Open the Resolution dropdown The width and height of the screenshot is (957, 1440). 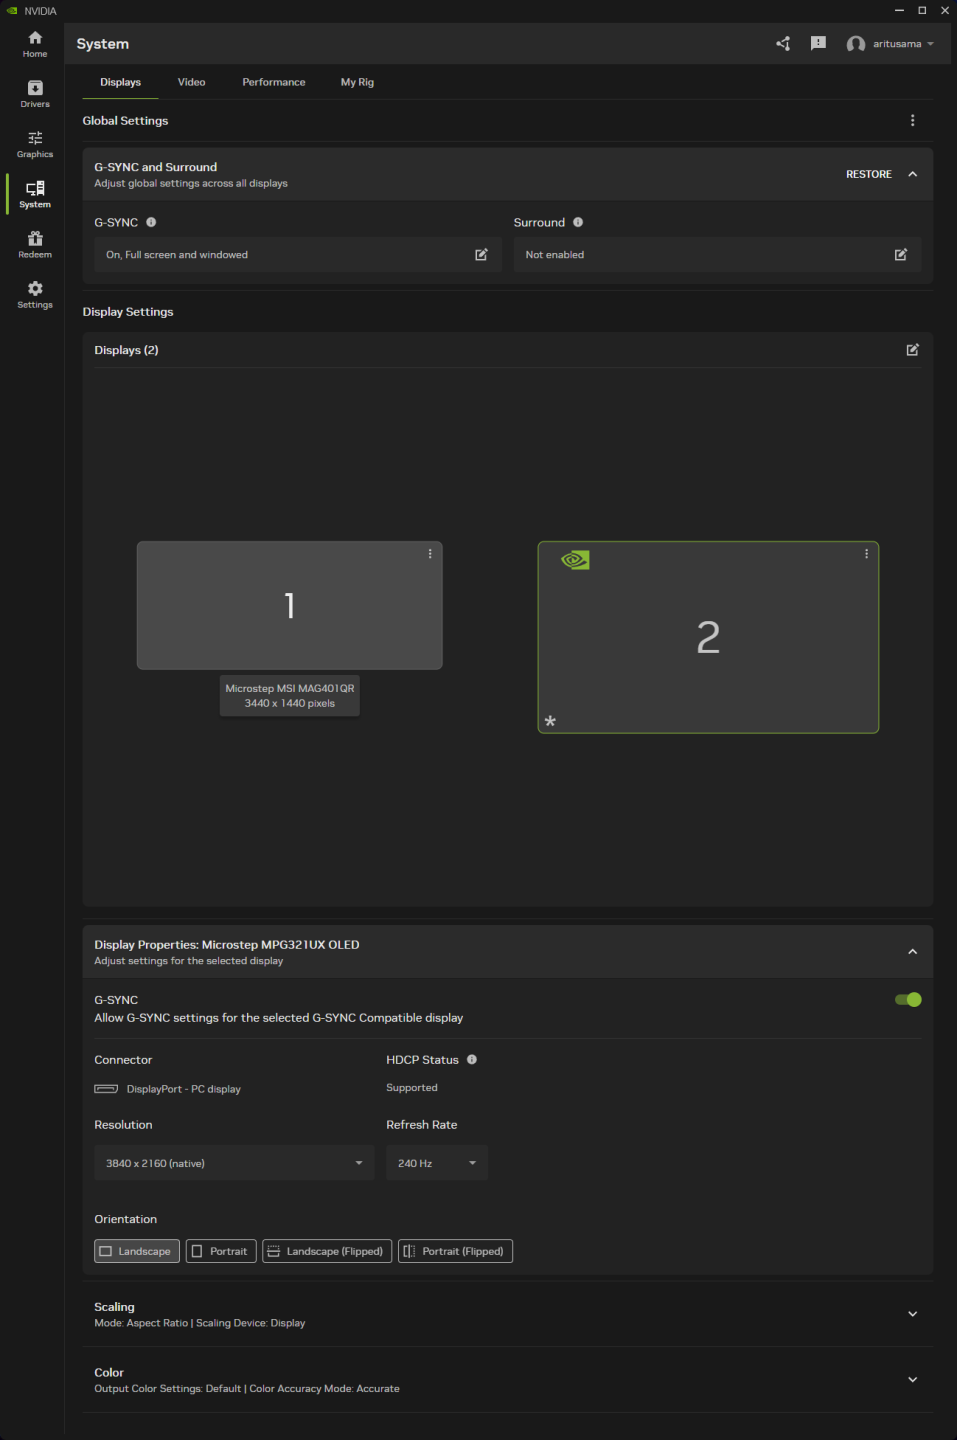(234, 1163)
